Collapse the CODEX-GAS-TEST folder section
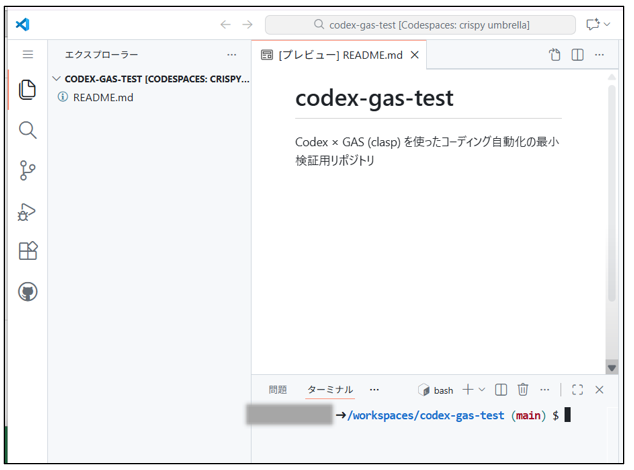The height and width of the screenshot is (470, 634). pos(57,79)
